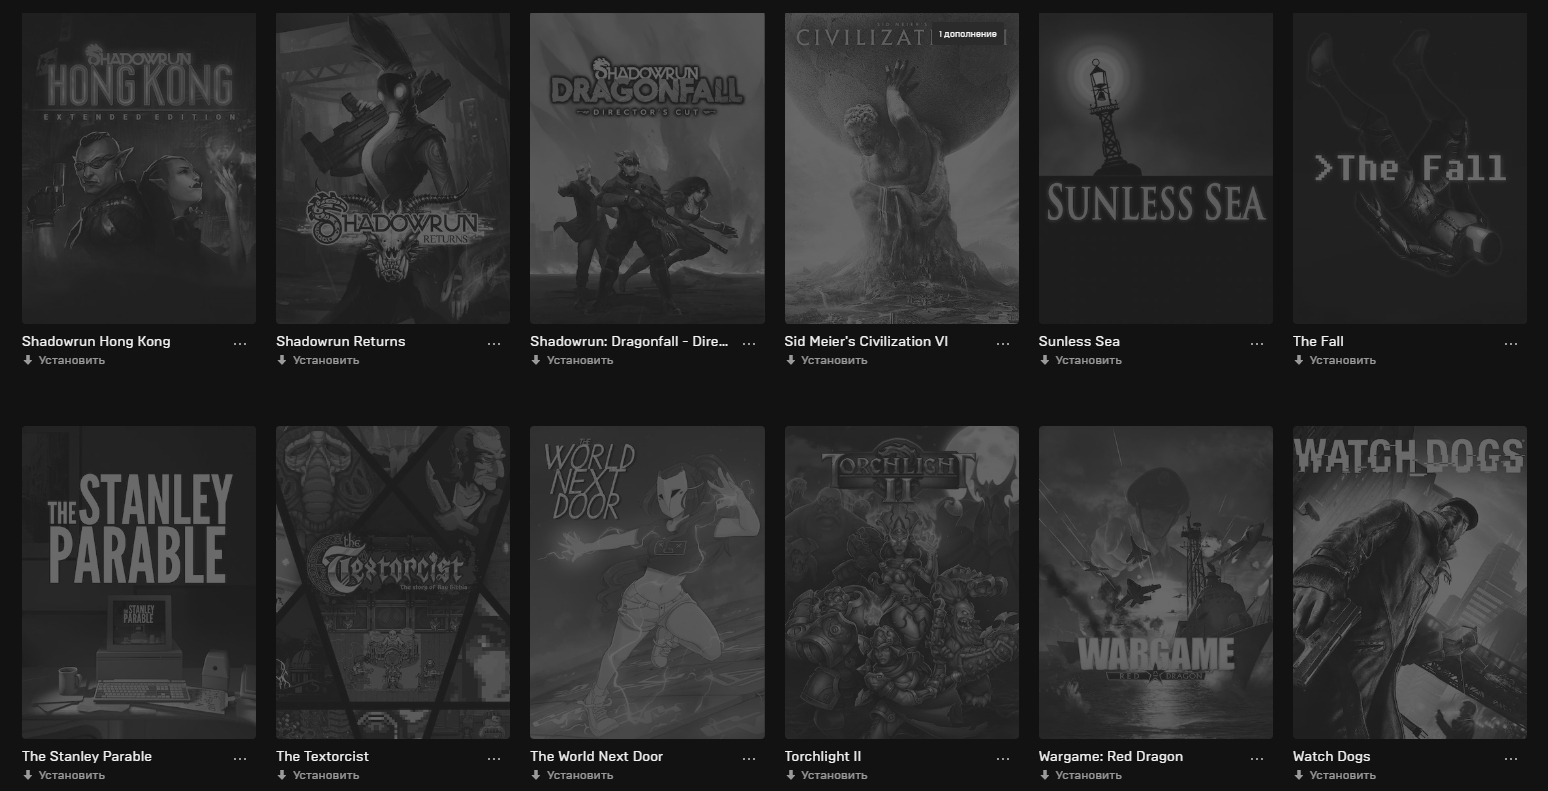Viewport: 1548px width, 791px height.
Task: Click Установить under Sunless Sea
Action: click(x=1081, y=360)
